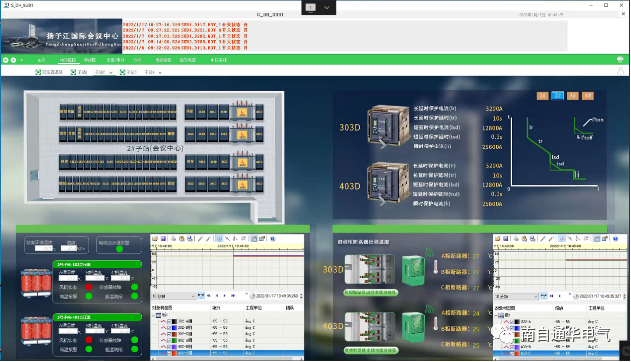Select the blue highlighted floor tab above curve
The height and width of the screenshot is (362, 631).
point(557,96)
